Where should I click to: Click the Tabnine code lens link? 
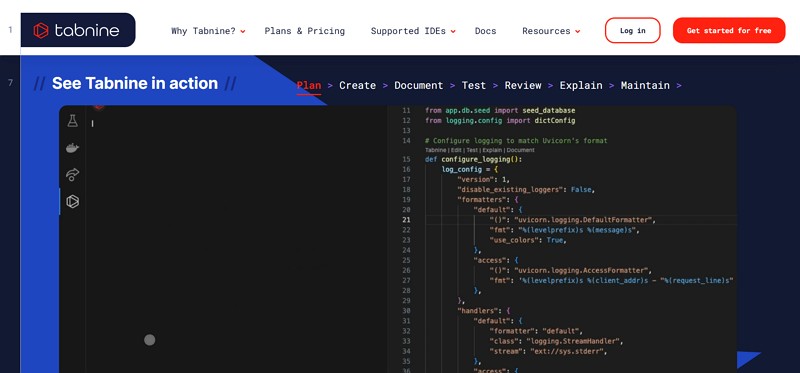coord(435,151)
